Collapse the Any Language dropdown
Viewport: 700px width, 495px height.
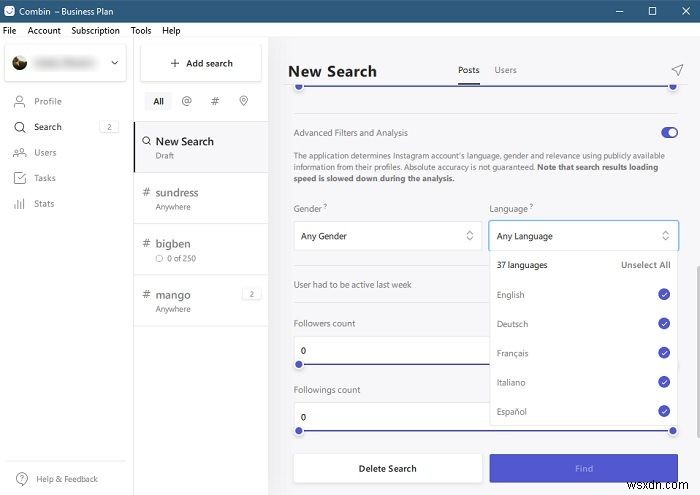583,236
